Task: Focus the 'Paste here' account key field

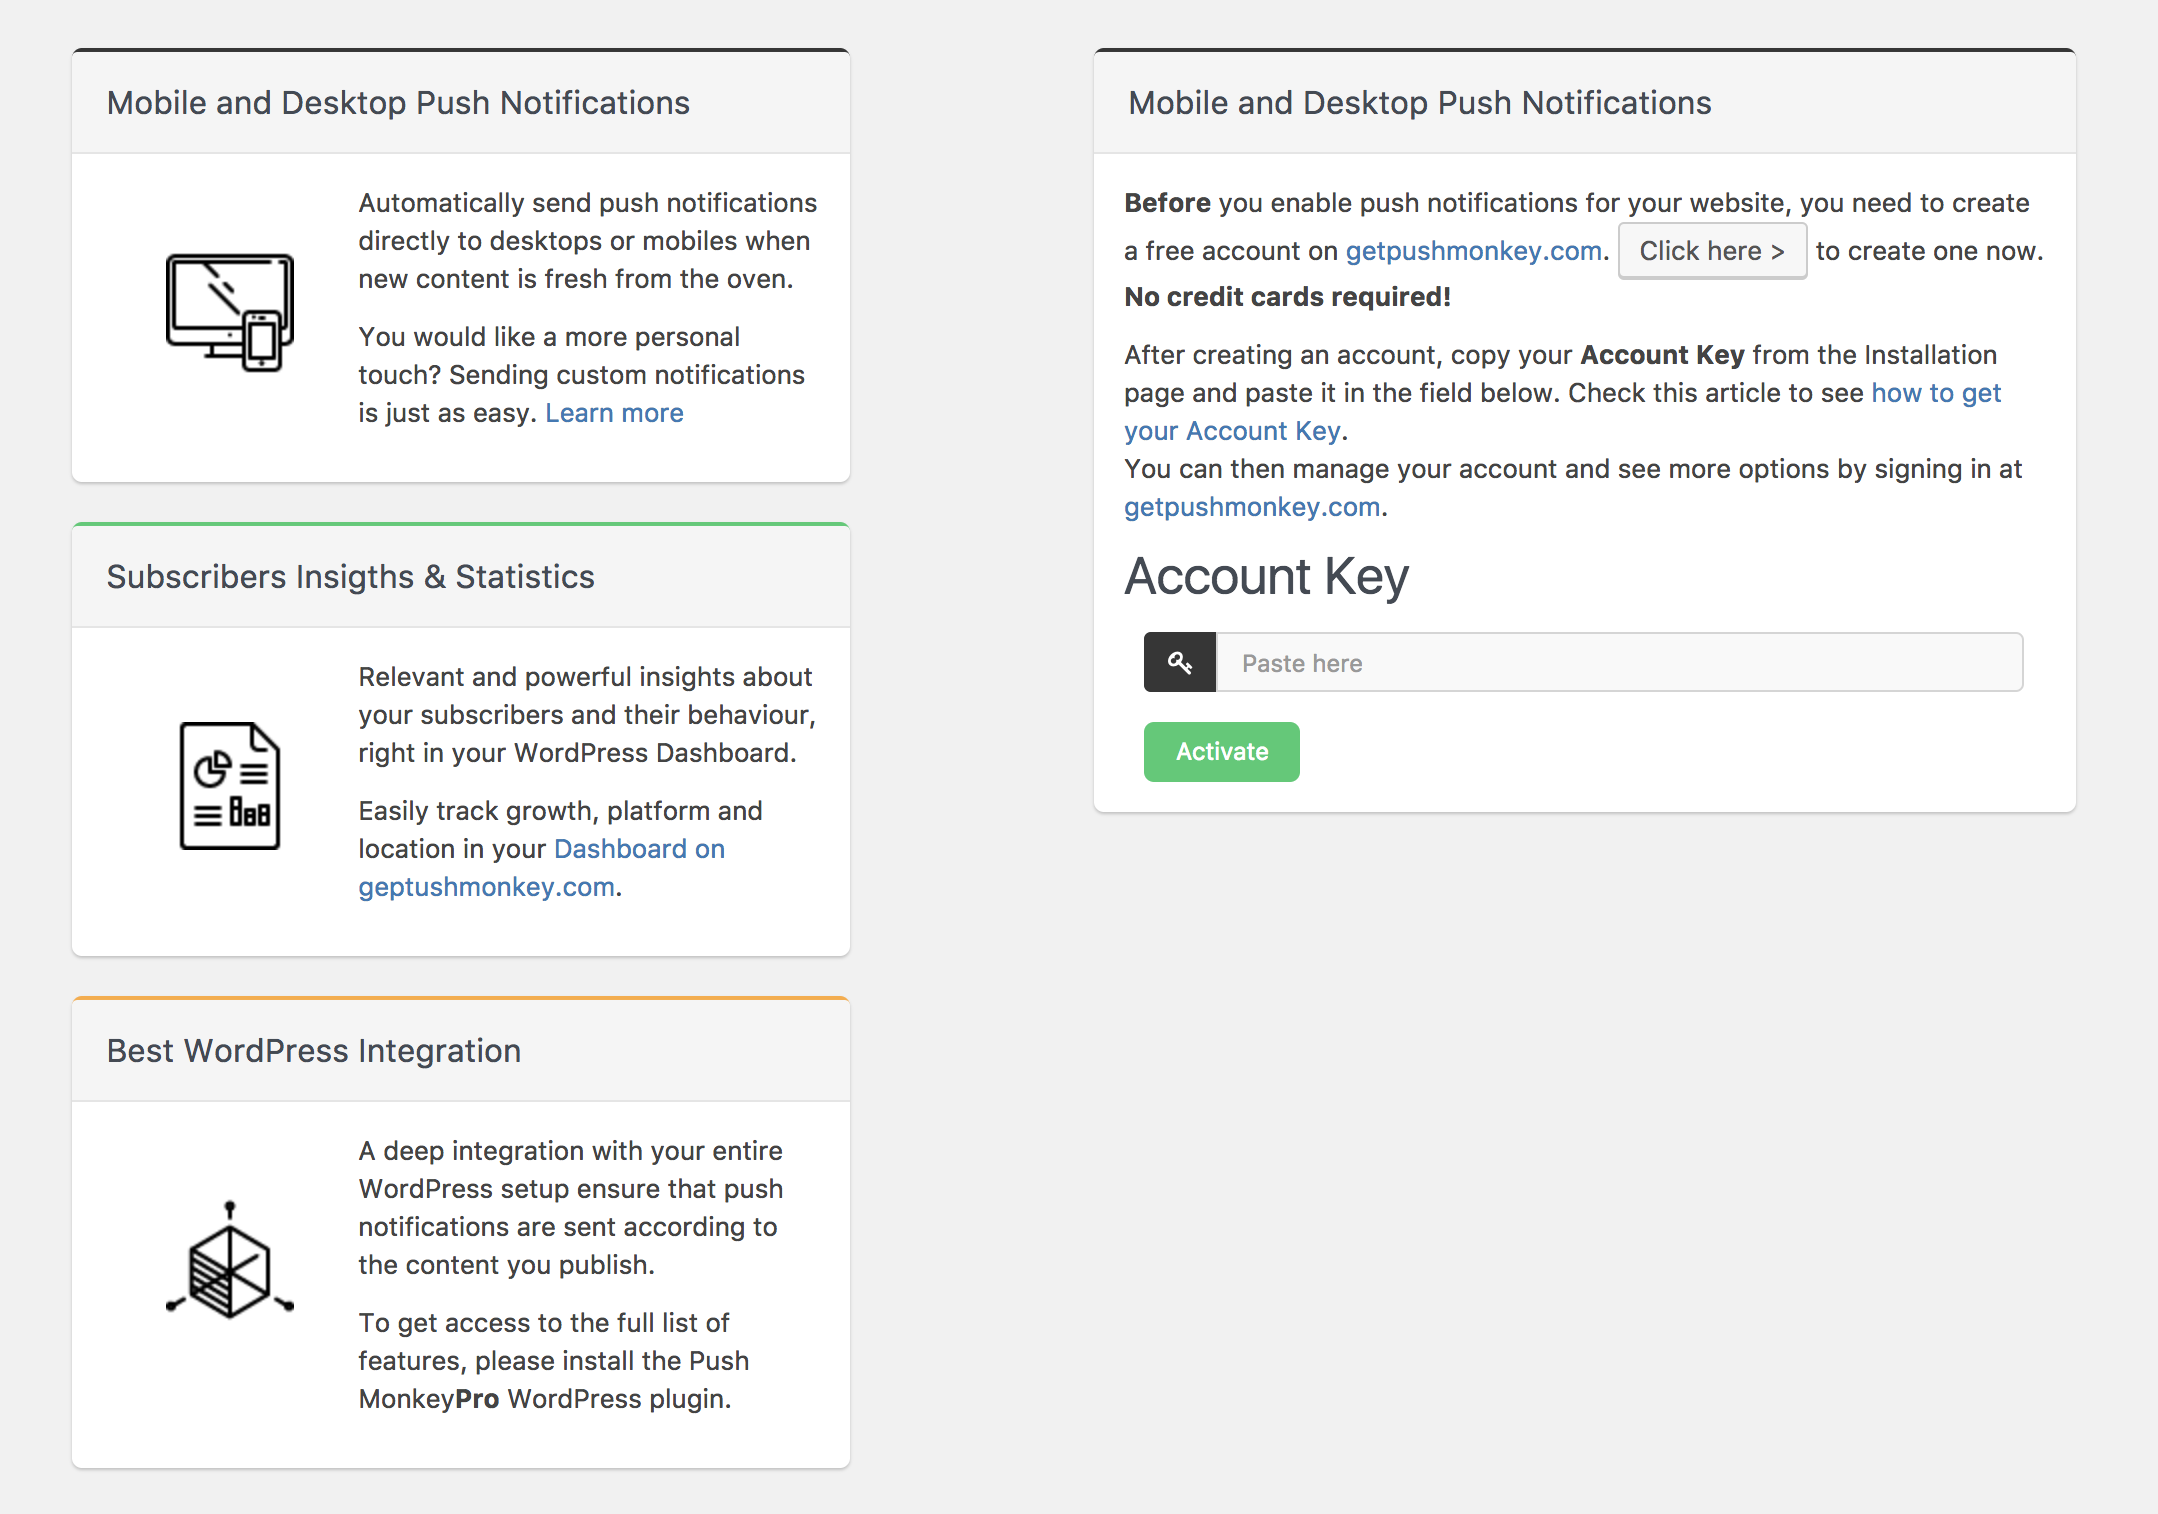Action: pos(1618,662)
